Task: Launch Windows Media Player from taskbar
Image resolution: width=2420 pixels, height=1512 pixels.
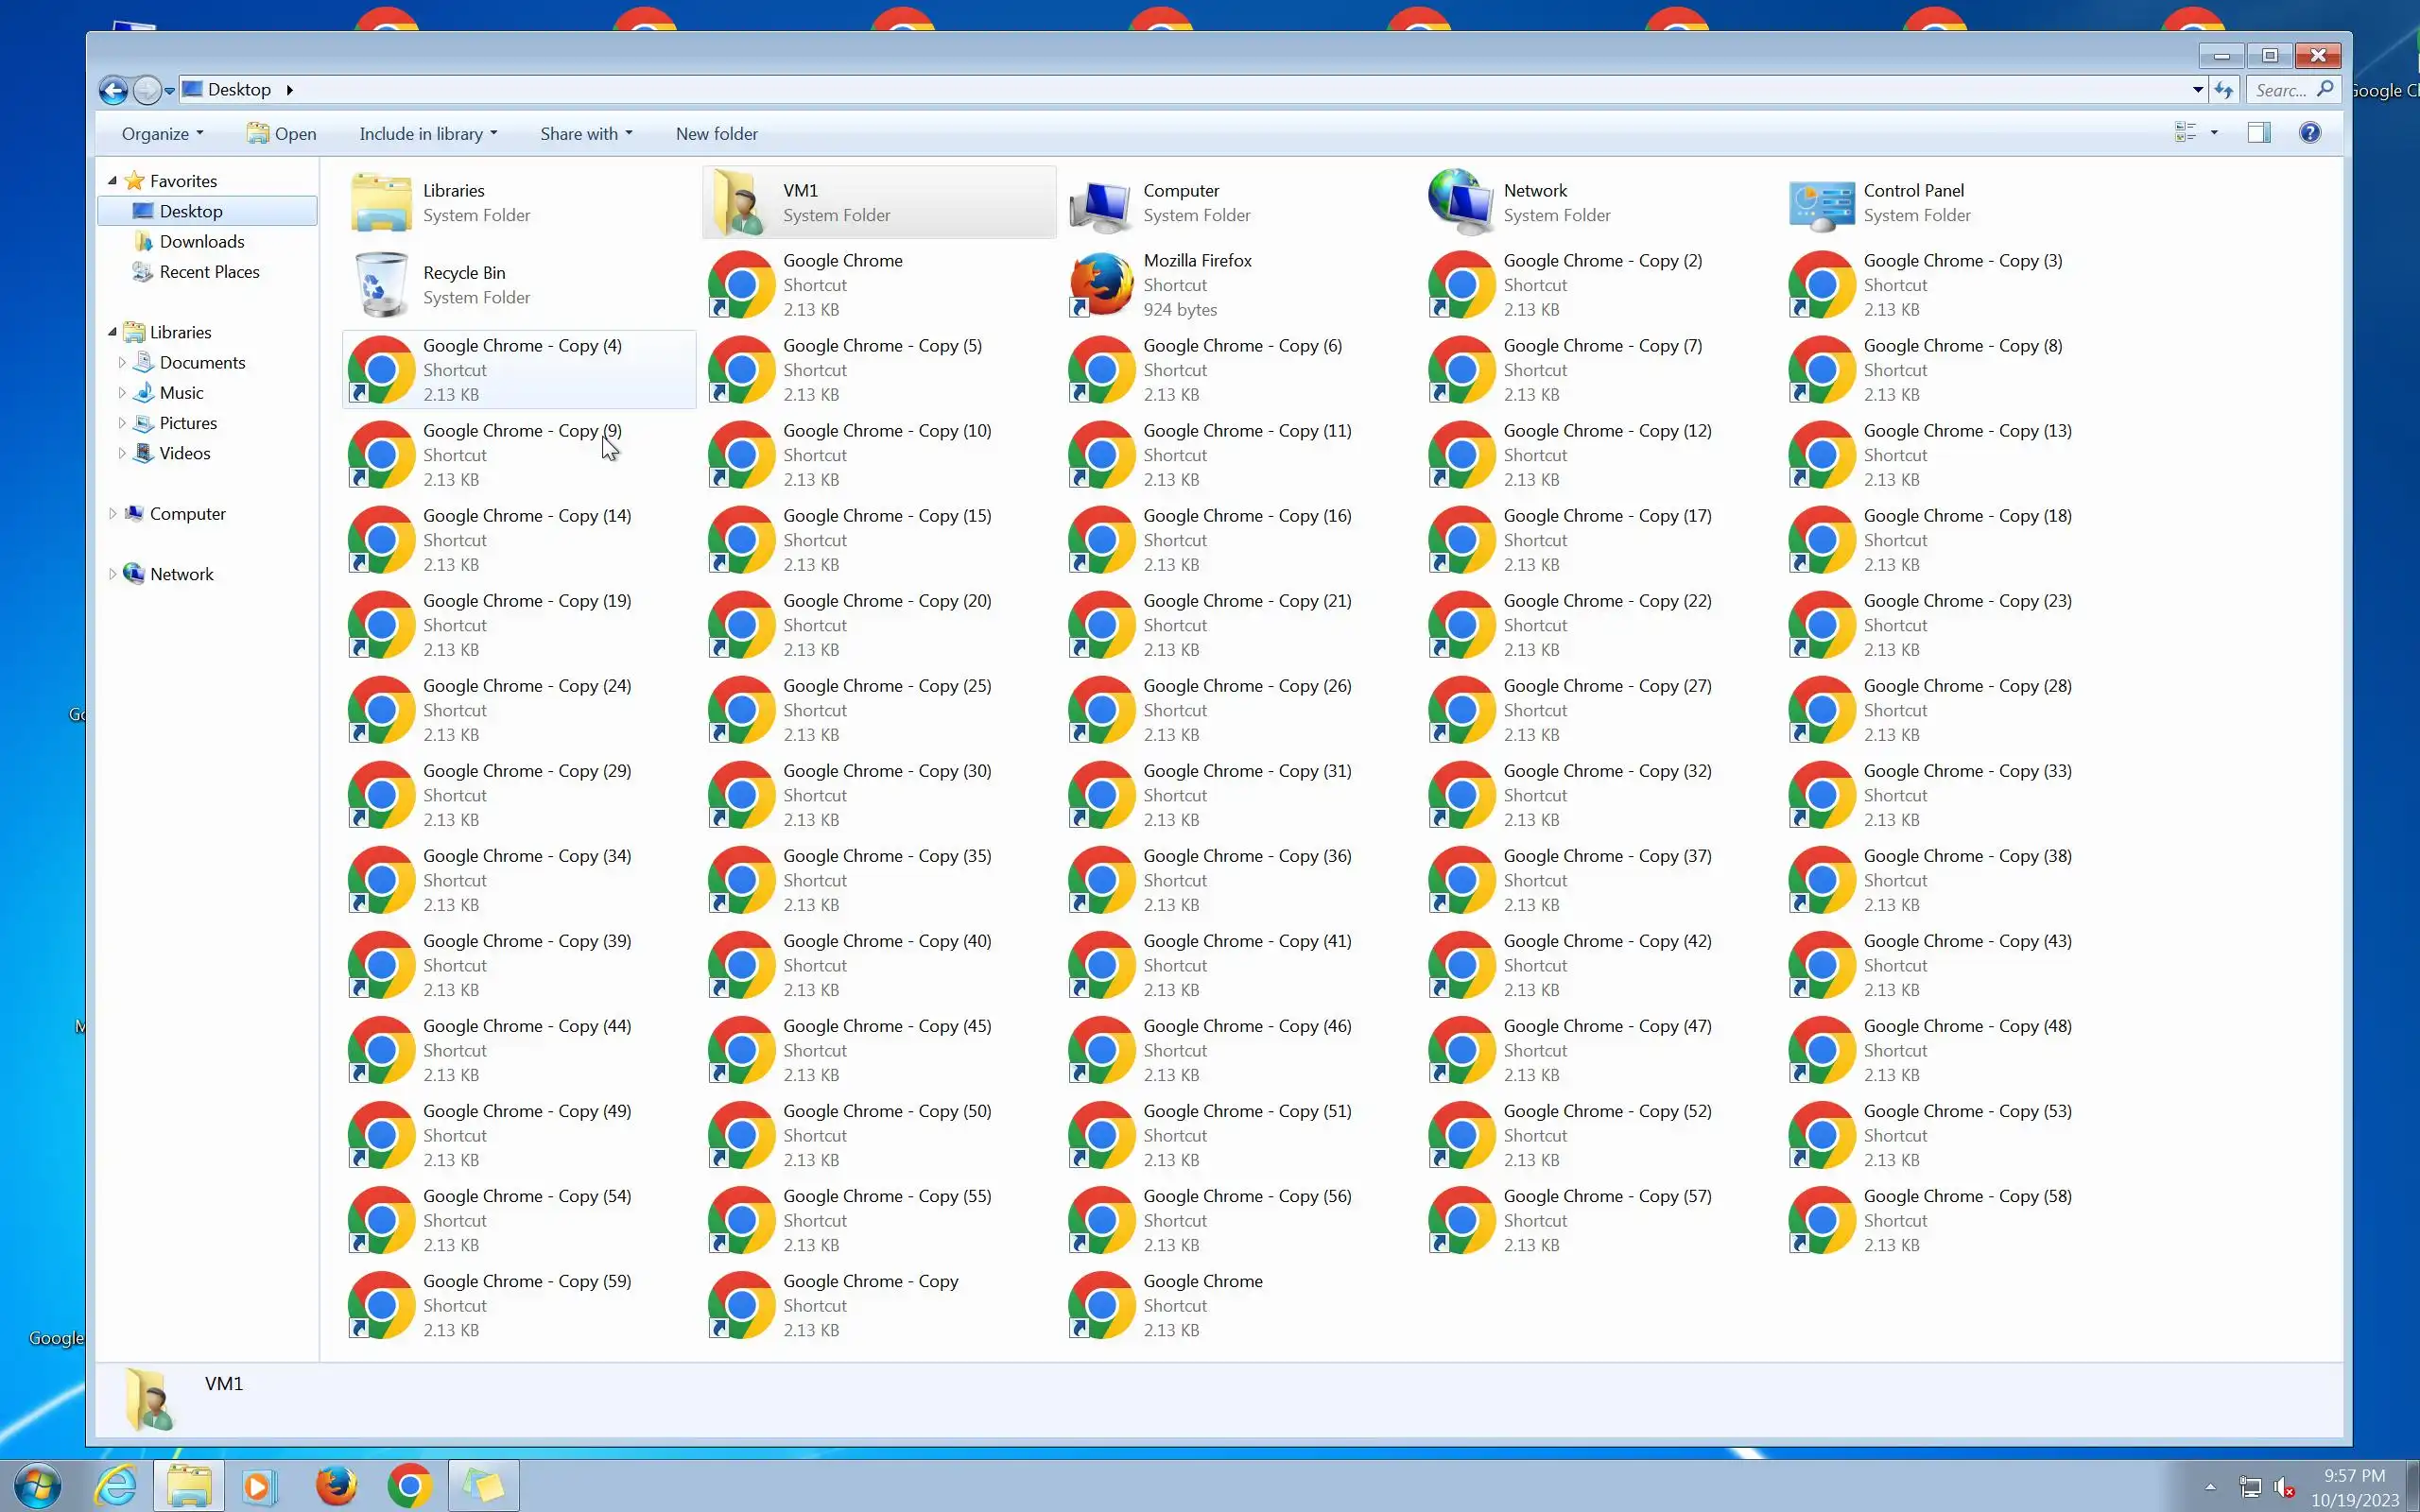Action: point(258,1485)
